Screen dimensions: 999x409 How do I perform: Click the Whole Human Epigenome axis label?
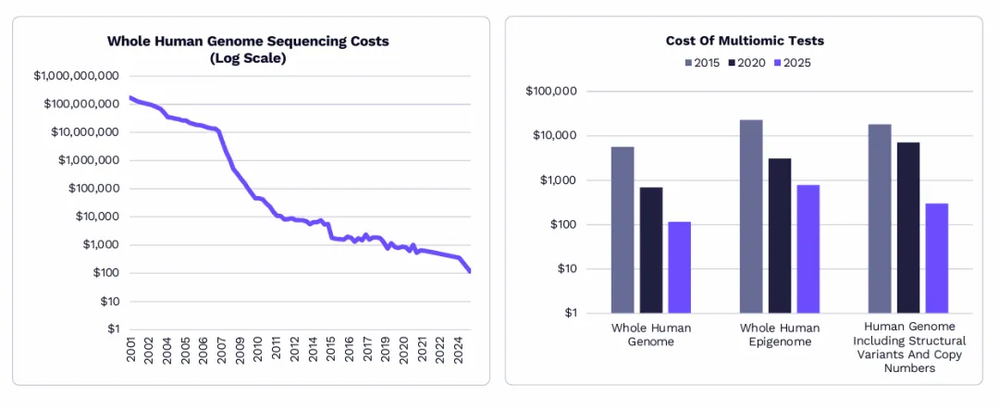pyautogui.click(x=779, y=334)
